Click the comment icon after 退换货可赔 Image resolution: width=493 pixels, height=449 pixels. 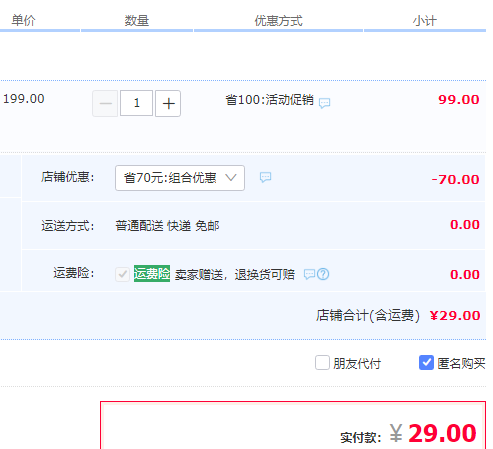click(309, 274)
